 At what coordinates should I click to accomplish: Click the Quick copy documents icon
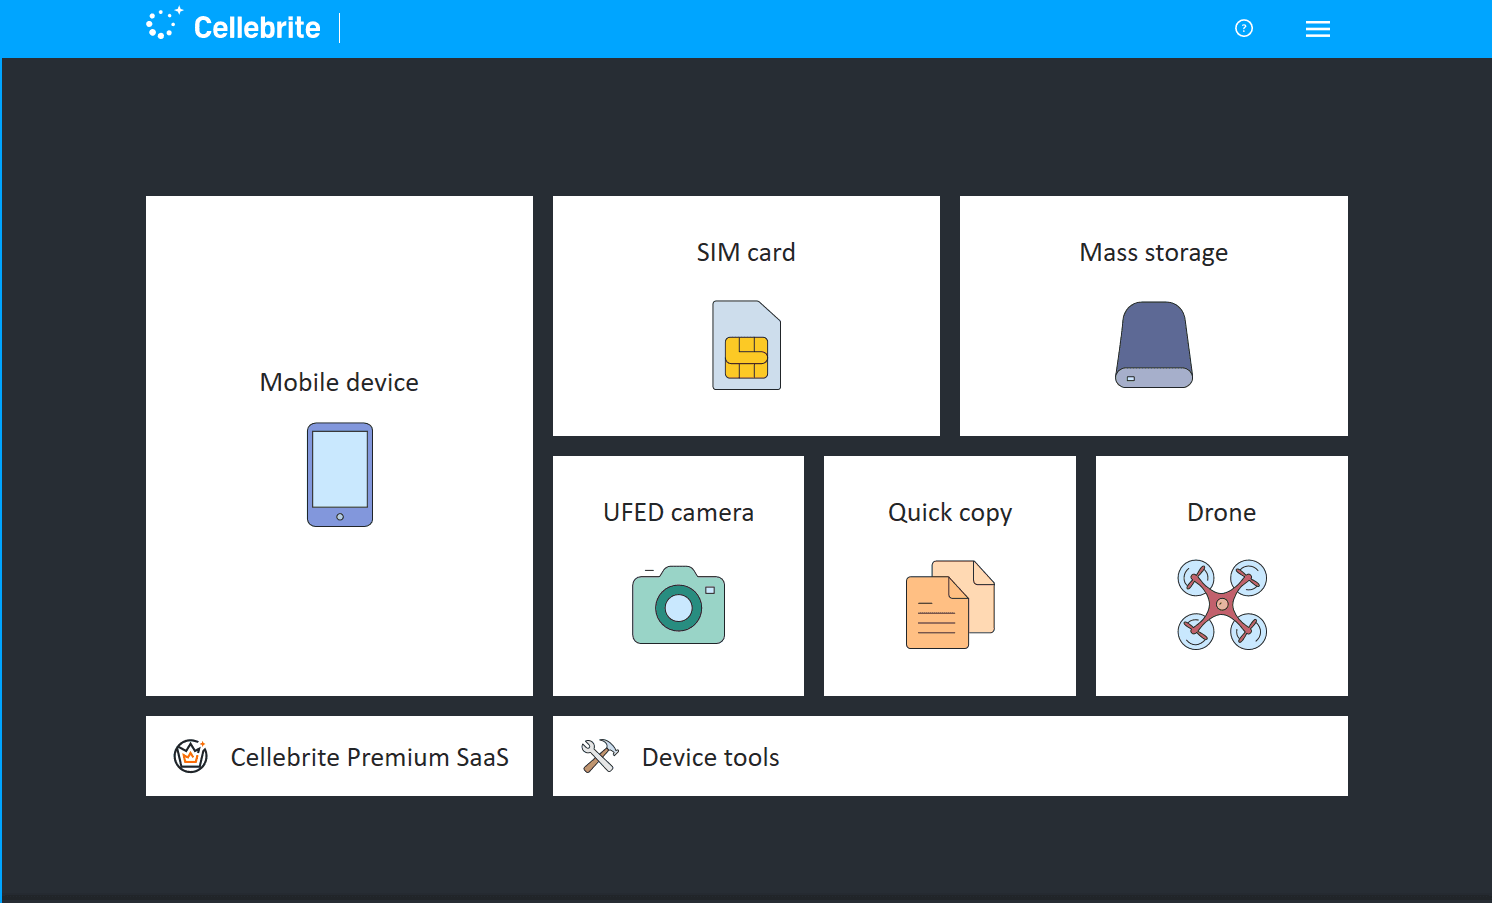pos(949,605)
